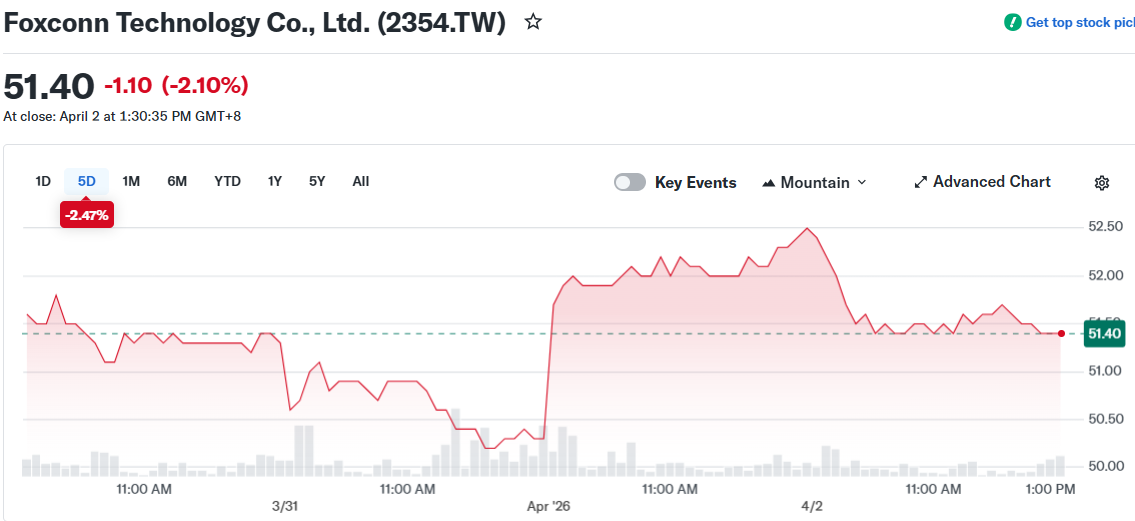Click the 1:00 PM time label
This screenshot has height=521, width=1135.
pos(1052,489)
